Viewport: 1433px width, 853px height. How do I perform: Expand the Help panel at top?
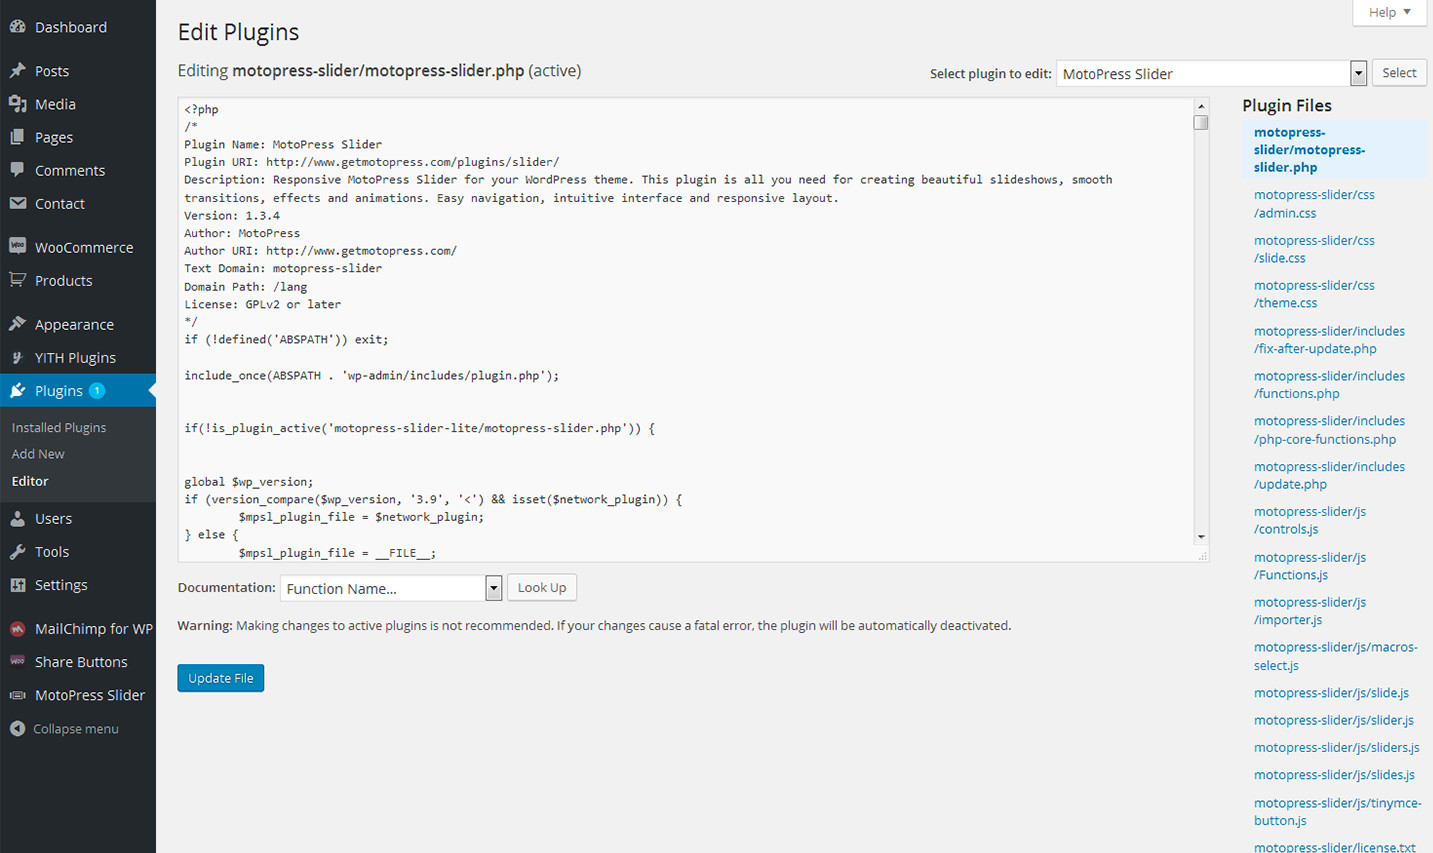tap(1389, 12)
